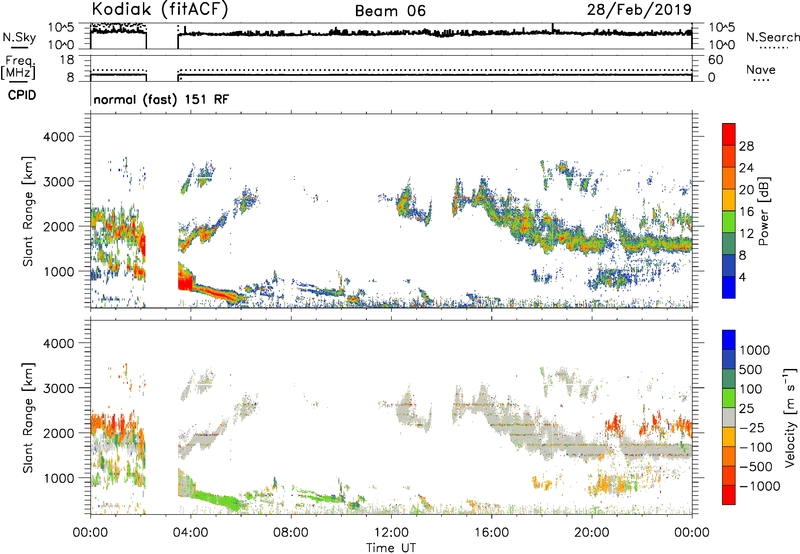Click the red top segment of the Power color bar

point(729,134)
